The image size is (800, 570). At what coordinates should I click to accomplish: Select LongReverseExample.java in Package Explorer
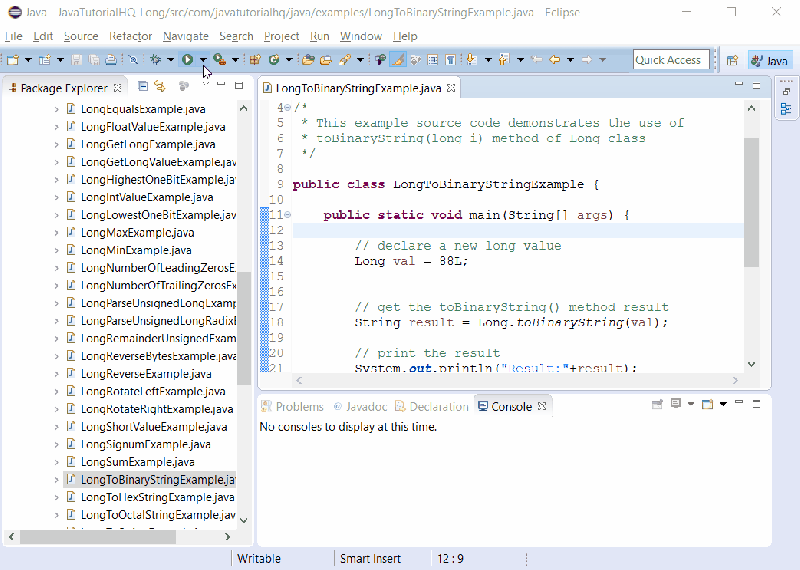146,374
